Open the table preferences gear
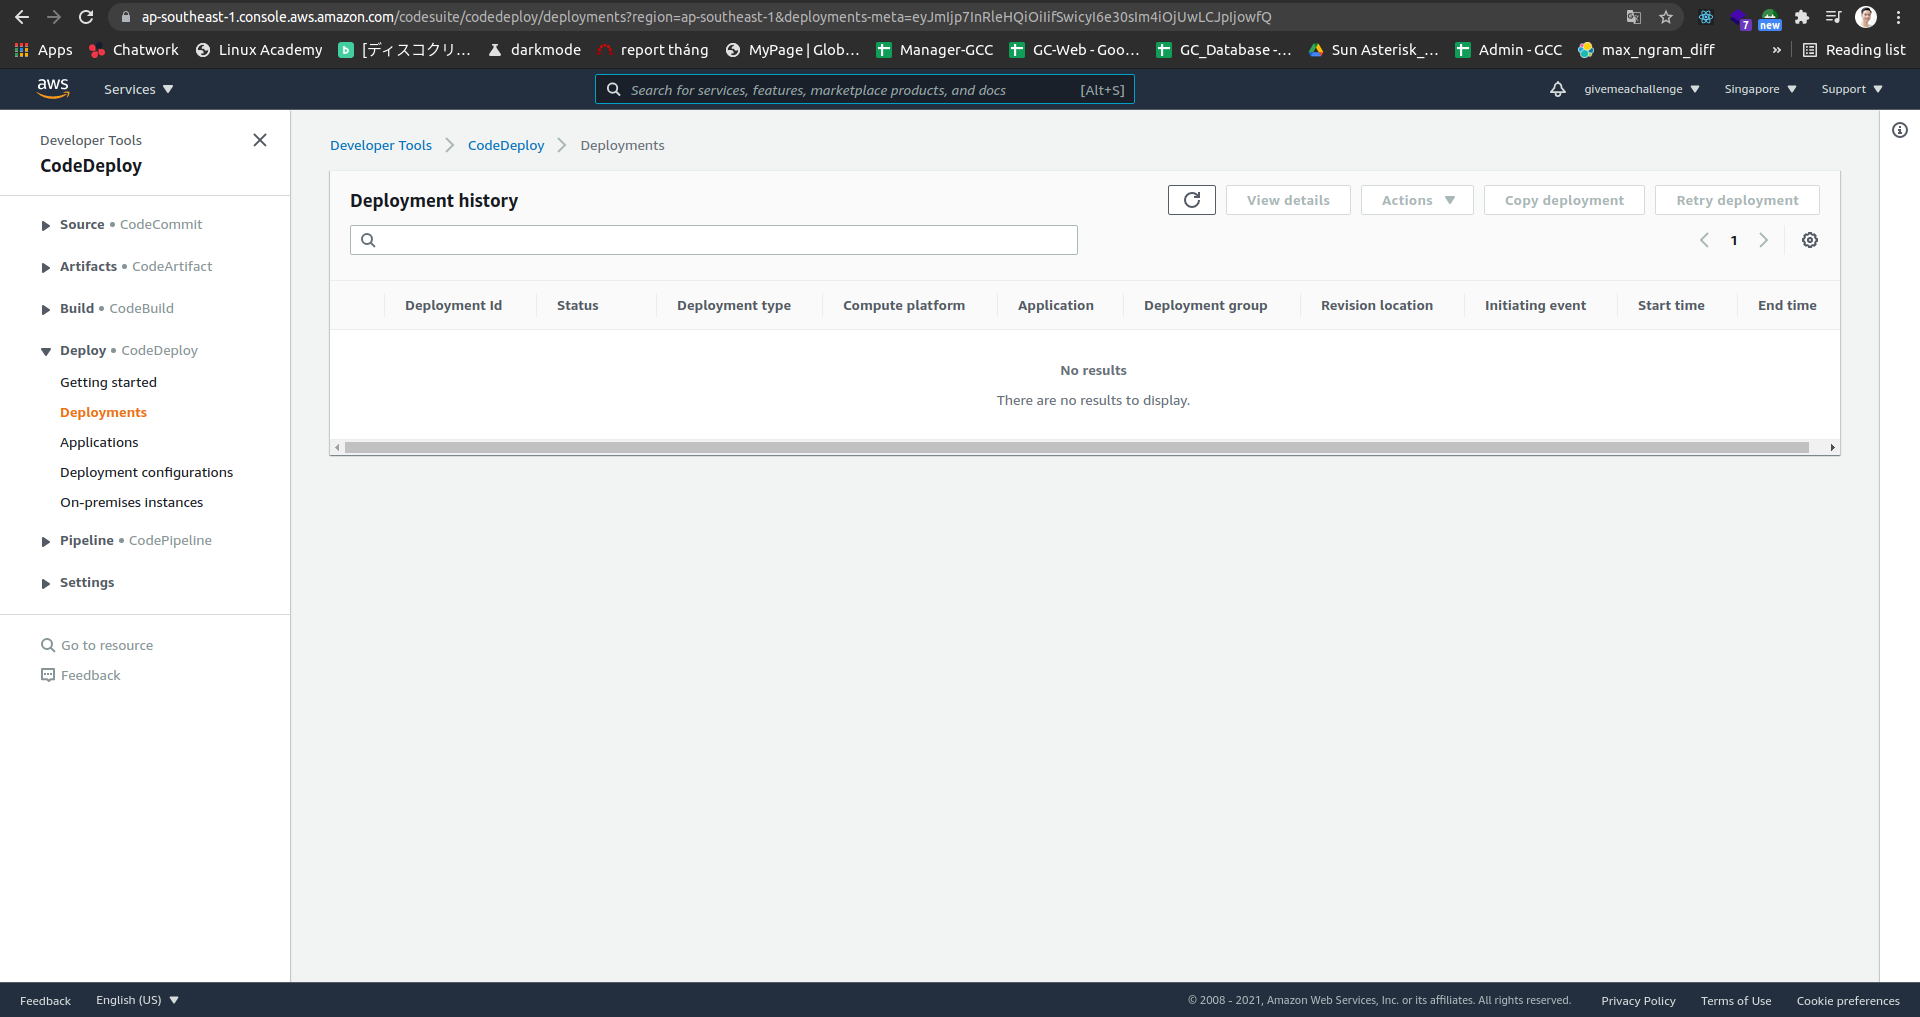This screenshot has width=1920, height=1017. tap(1809, 240)
